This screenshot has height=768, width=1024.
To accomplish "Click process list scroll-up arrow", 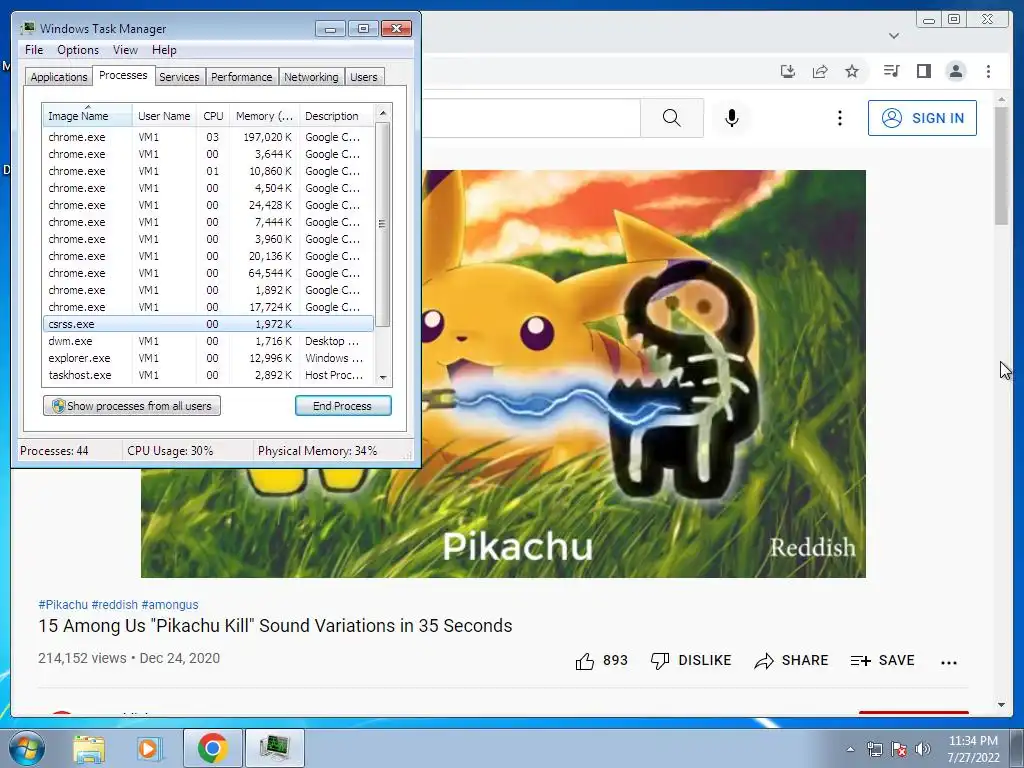I will (x=383, y=113).
